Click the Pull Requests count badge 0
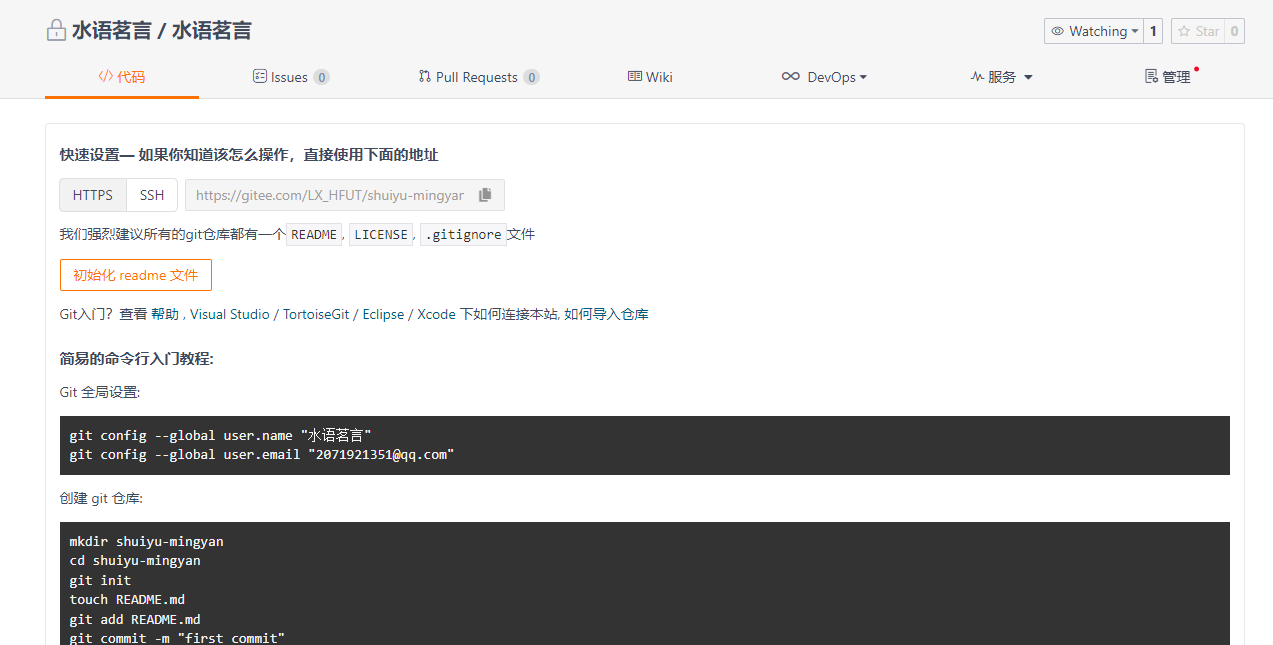The image size is (1273, 645). click(531, 77)
